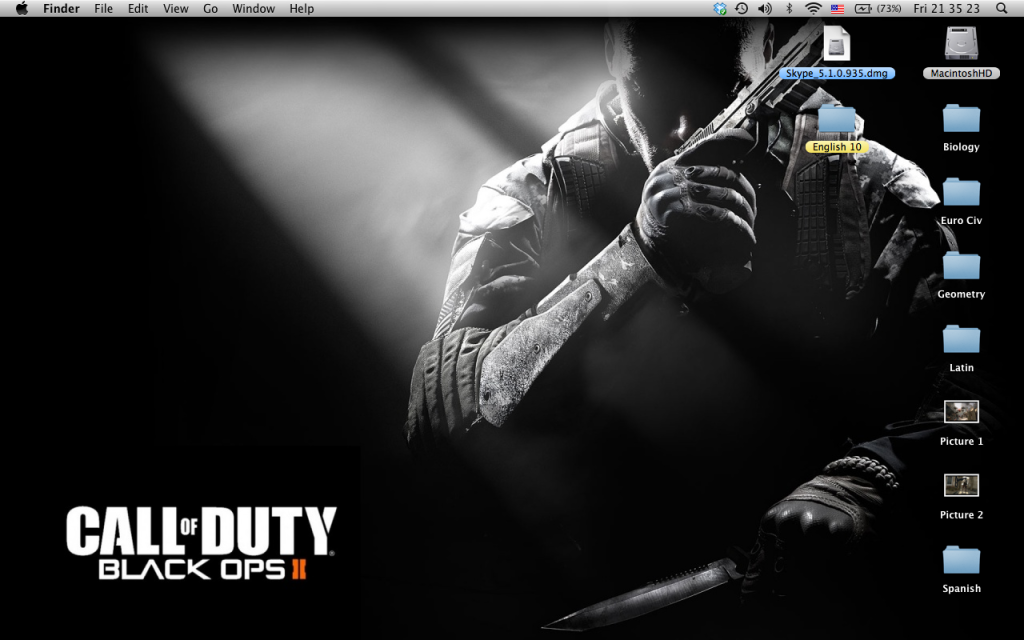
Task: Open the Window menu
Action: (253, 8)
